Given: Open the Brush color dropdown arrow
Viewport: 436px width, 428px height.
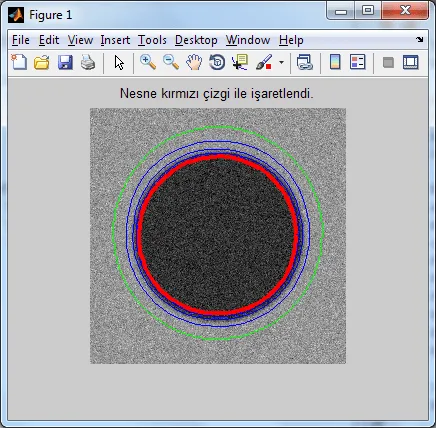Looking at the screenshot, I should (282, 62).
